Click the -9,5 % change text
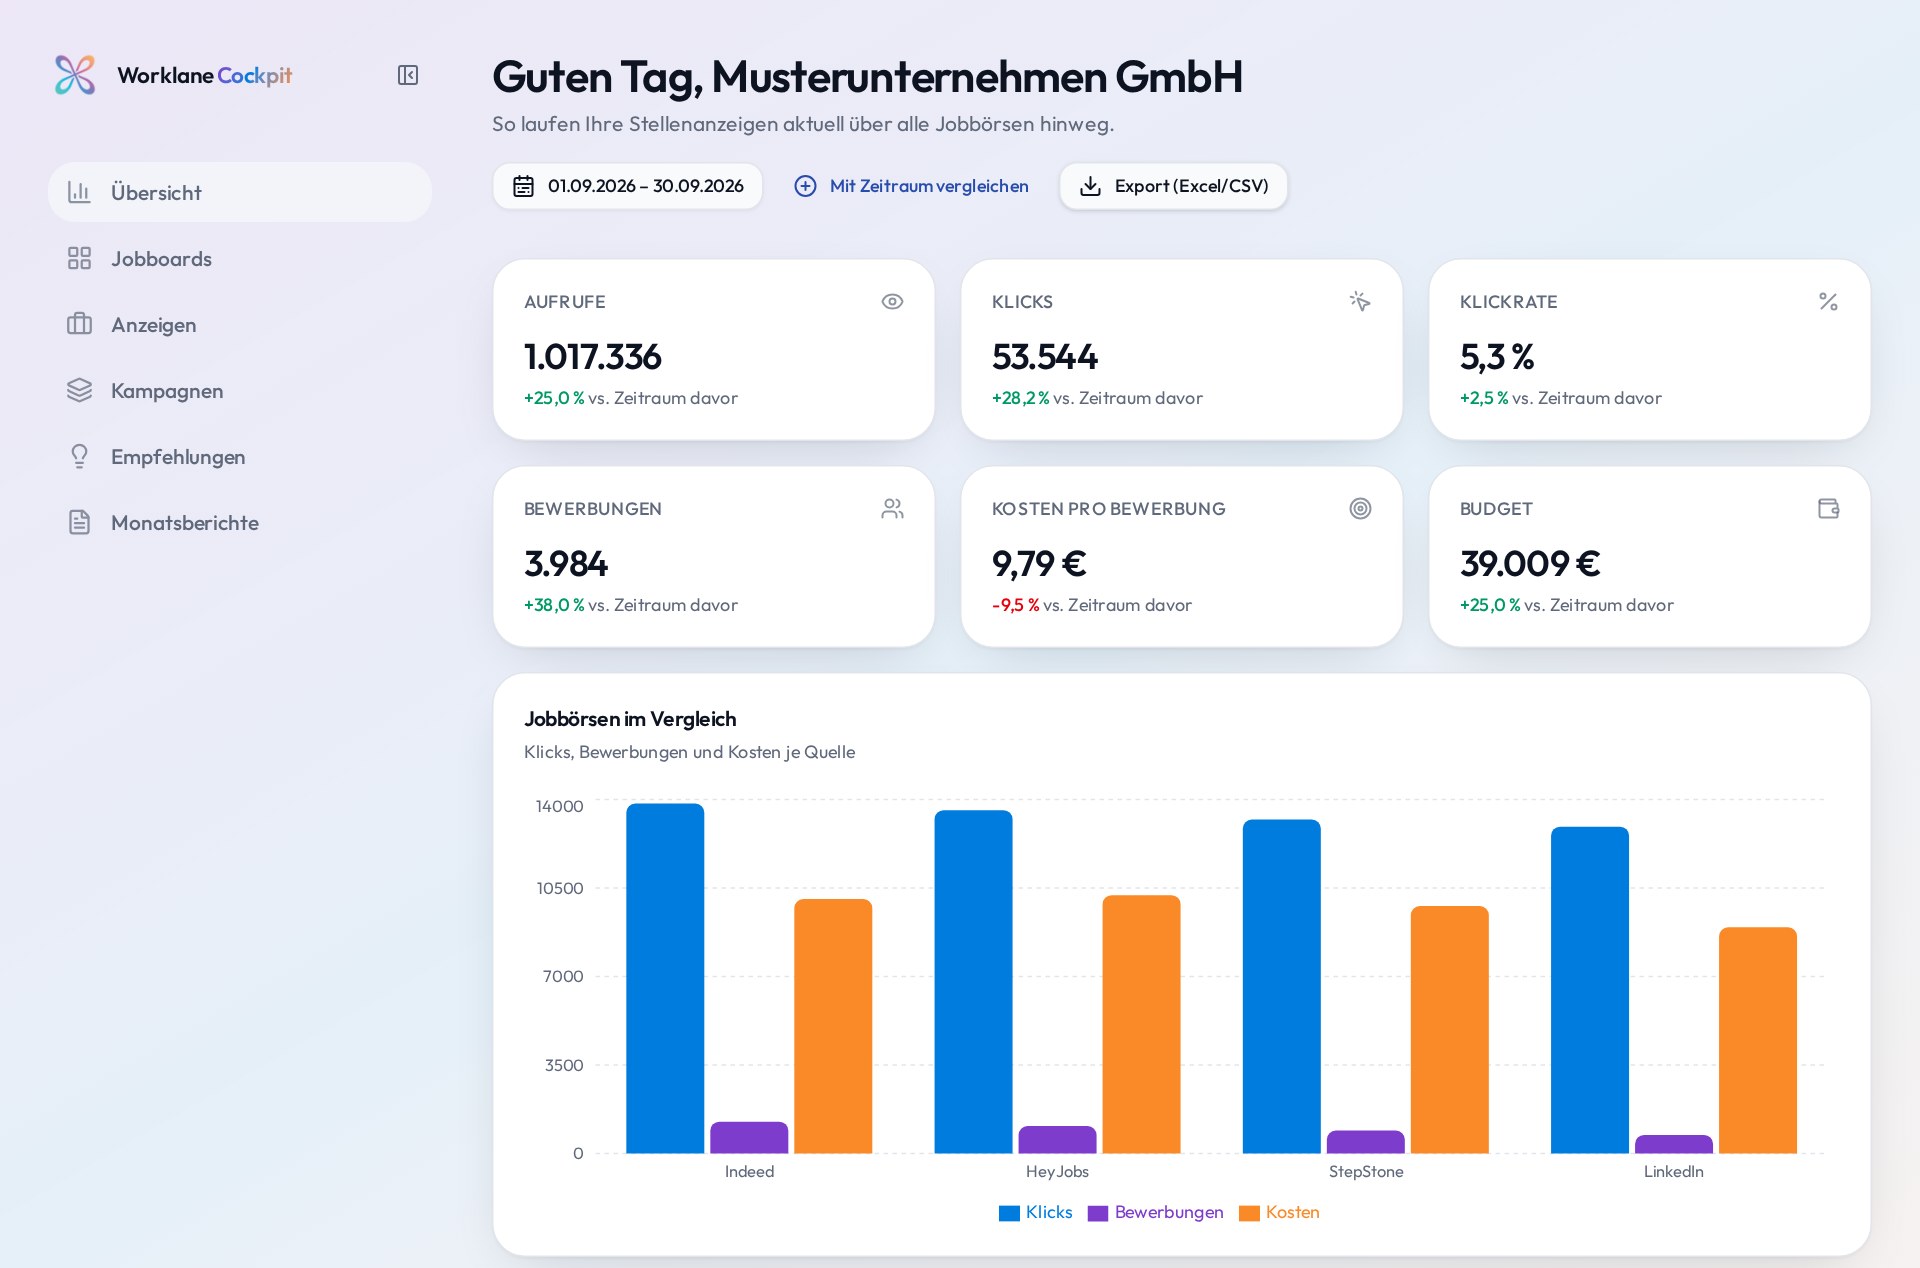Screen dimensions: 1920x1268 pos(1015,605)
